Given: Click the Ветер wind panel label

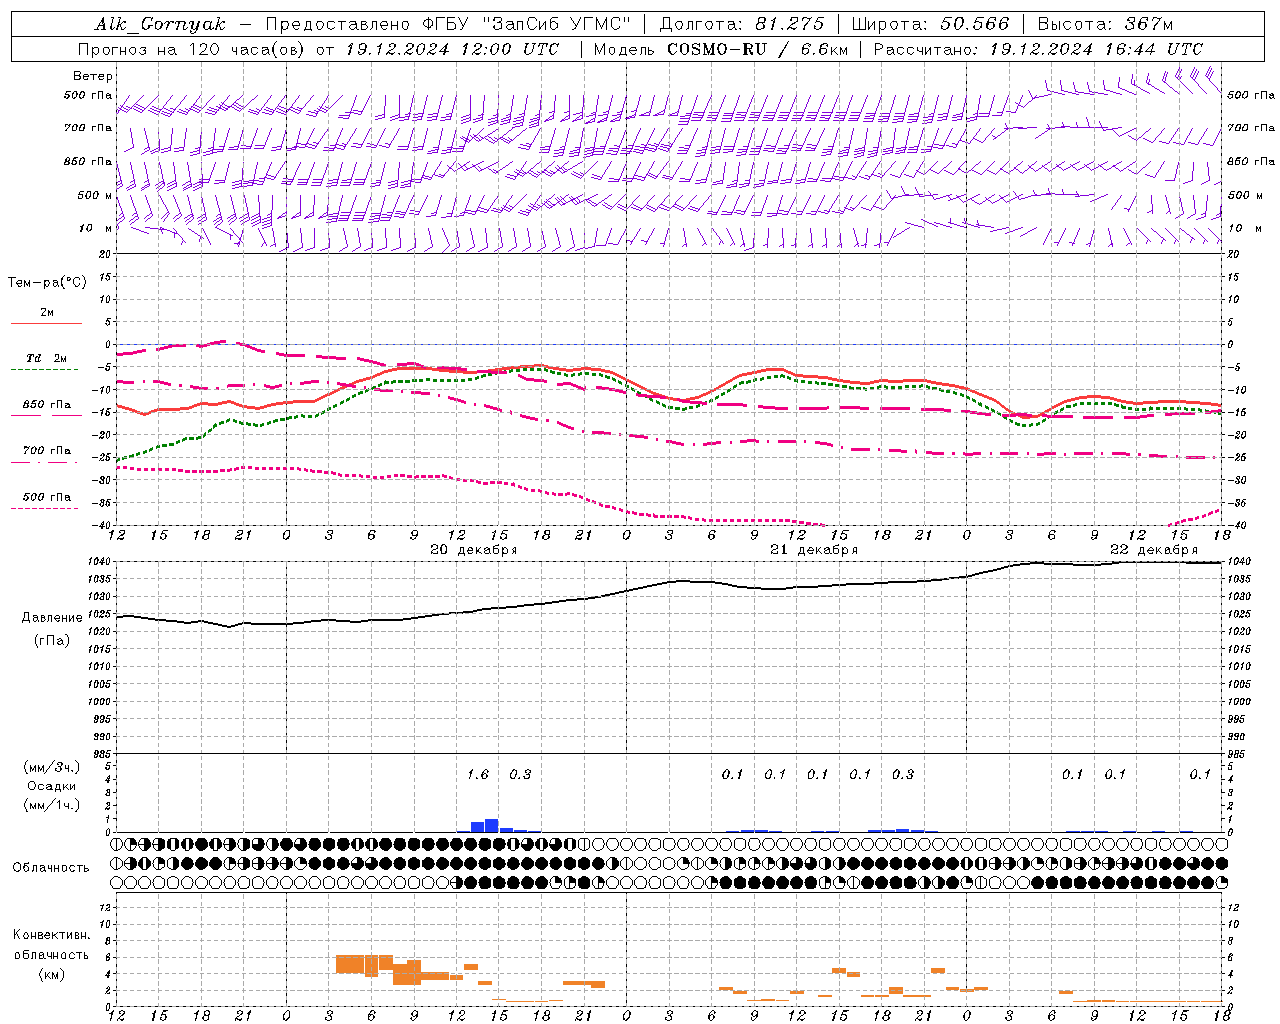Looking at the screenshot, I should (x=93, y=76).
